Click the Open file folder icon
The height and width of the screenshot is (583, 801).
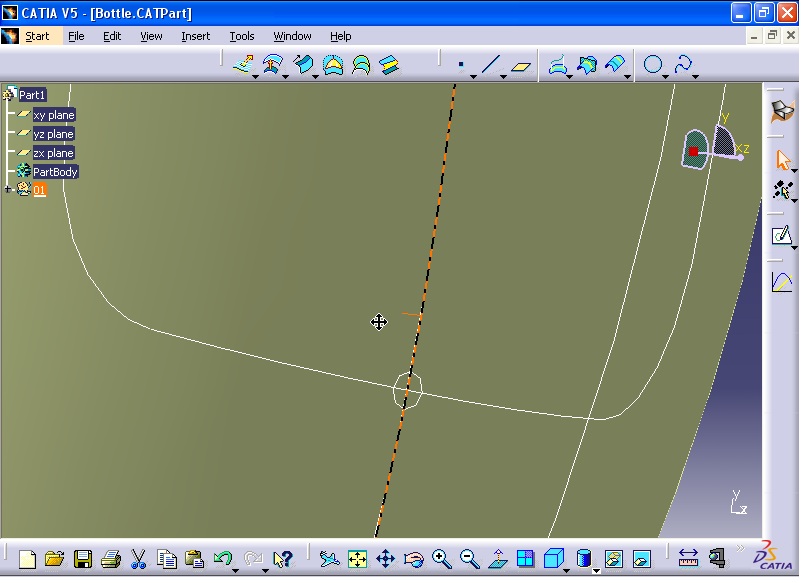click(x=54, y=559)
